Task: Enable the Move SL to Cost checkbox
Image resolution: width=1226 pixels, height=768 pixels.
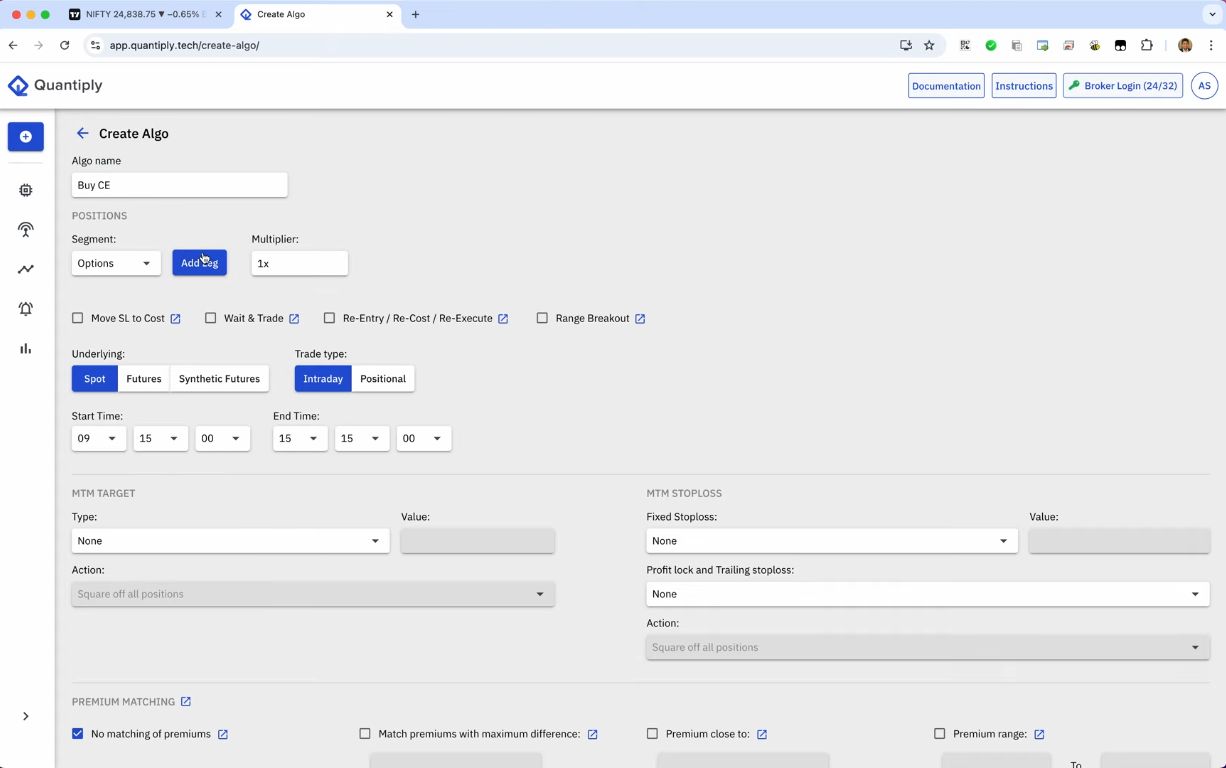Action: 78,318
